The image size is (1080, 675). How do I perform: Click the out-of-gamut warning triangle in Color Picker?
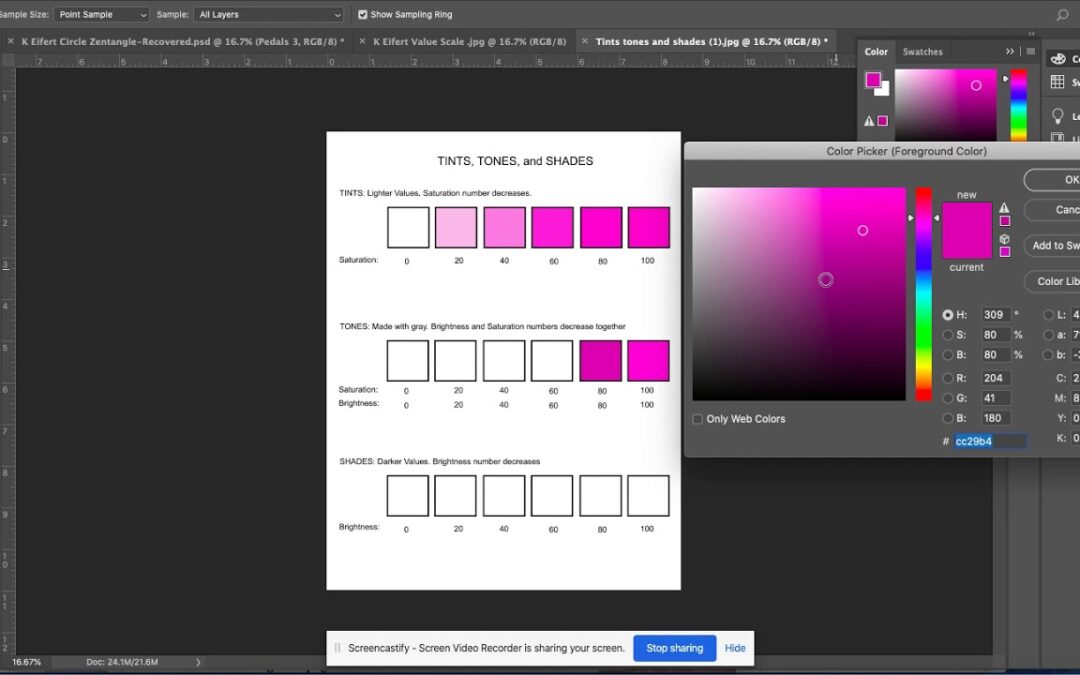1004,207
